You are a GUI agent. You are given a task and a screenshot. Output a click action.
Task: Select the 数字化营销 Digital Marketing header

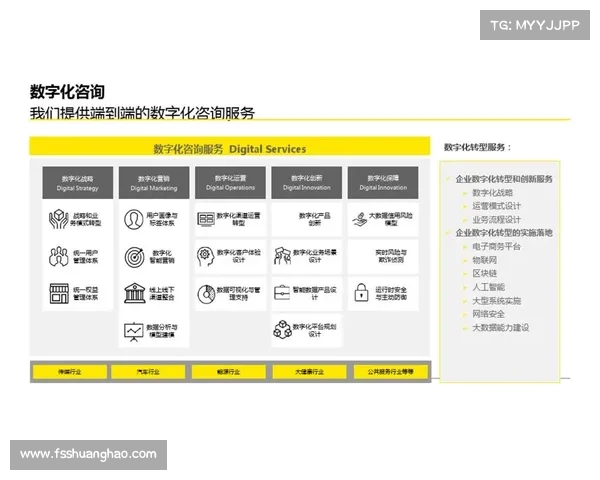pos(154,183)
